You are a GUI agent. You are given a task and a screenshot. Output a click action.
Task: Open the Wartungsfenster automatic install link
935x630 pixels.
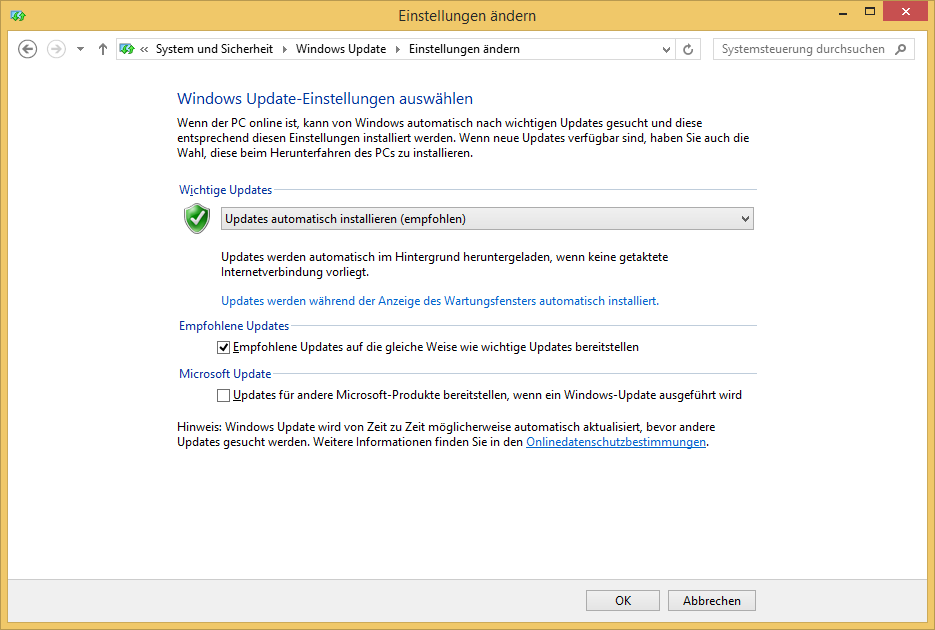[440, 301]
